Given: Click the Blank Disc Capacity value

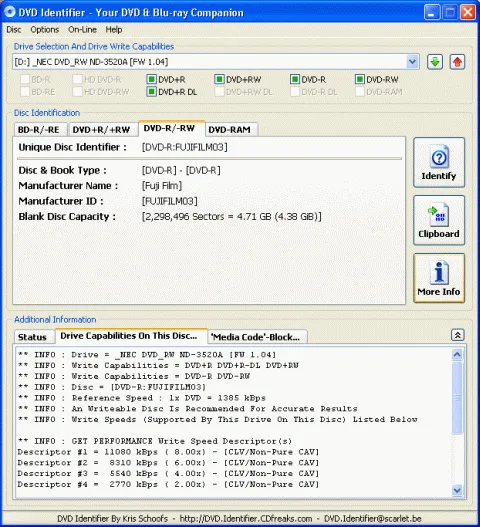Looking at the screenshot, I should click(x=231, y=216).
